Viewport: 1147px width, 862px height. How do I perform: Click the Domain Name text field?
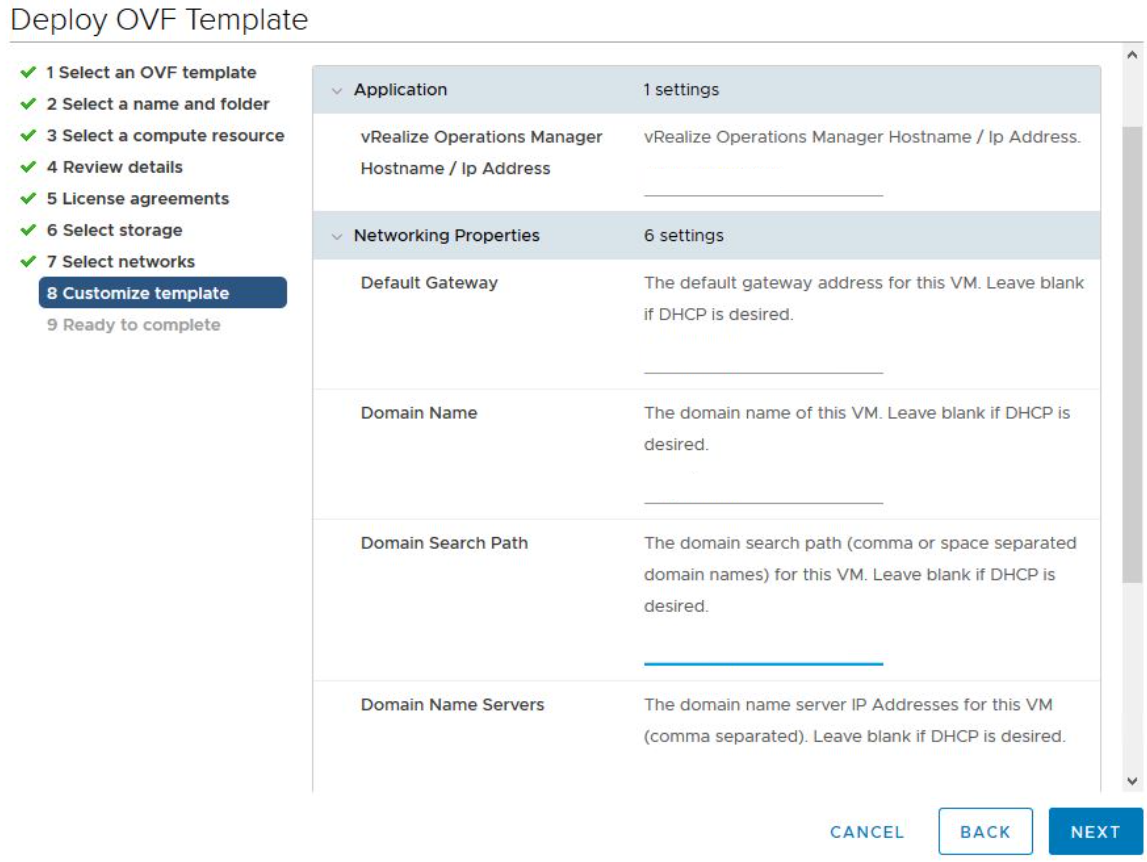[x=763, y=490]
